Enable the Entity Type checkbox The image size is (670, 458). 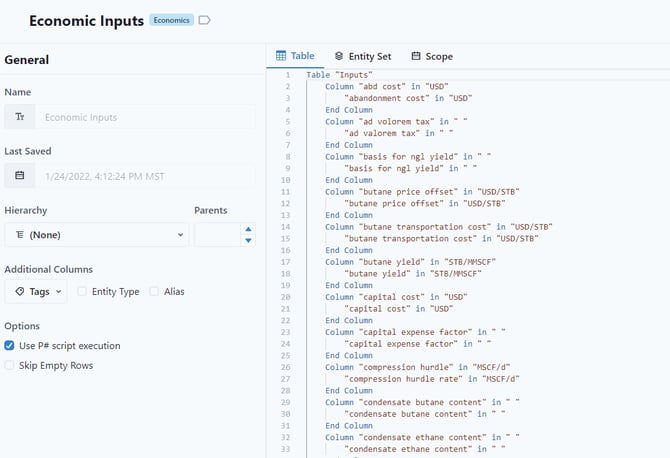click(82, 292)
